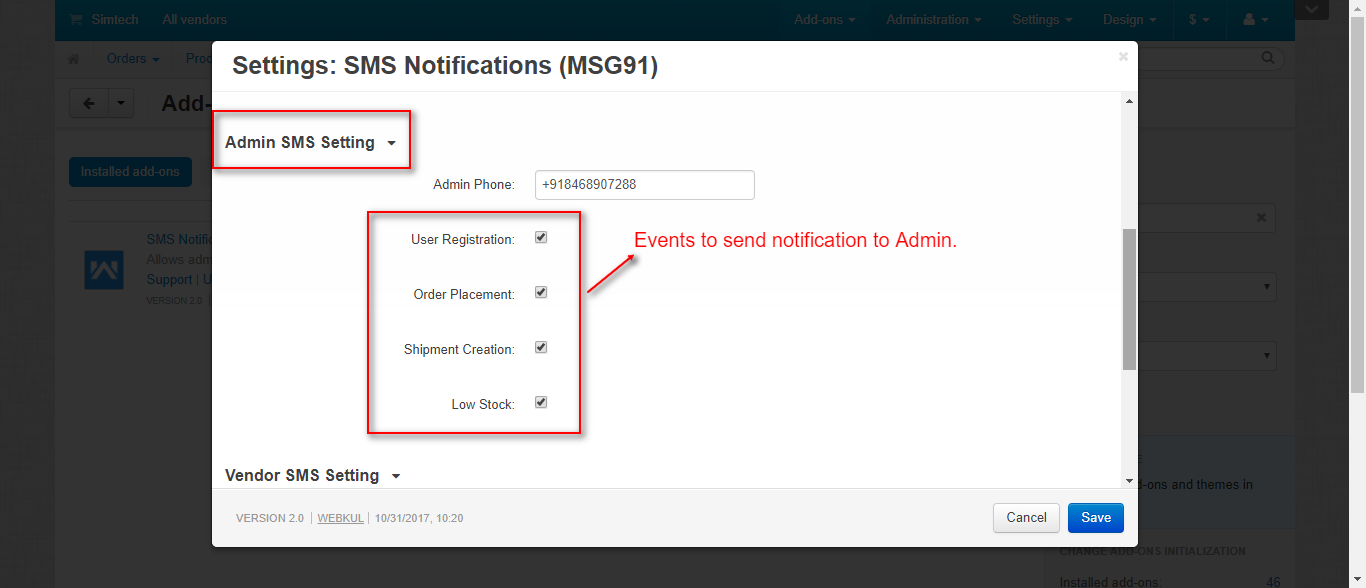
Task: Click the home icon in navigation bar
Action: 73,59
